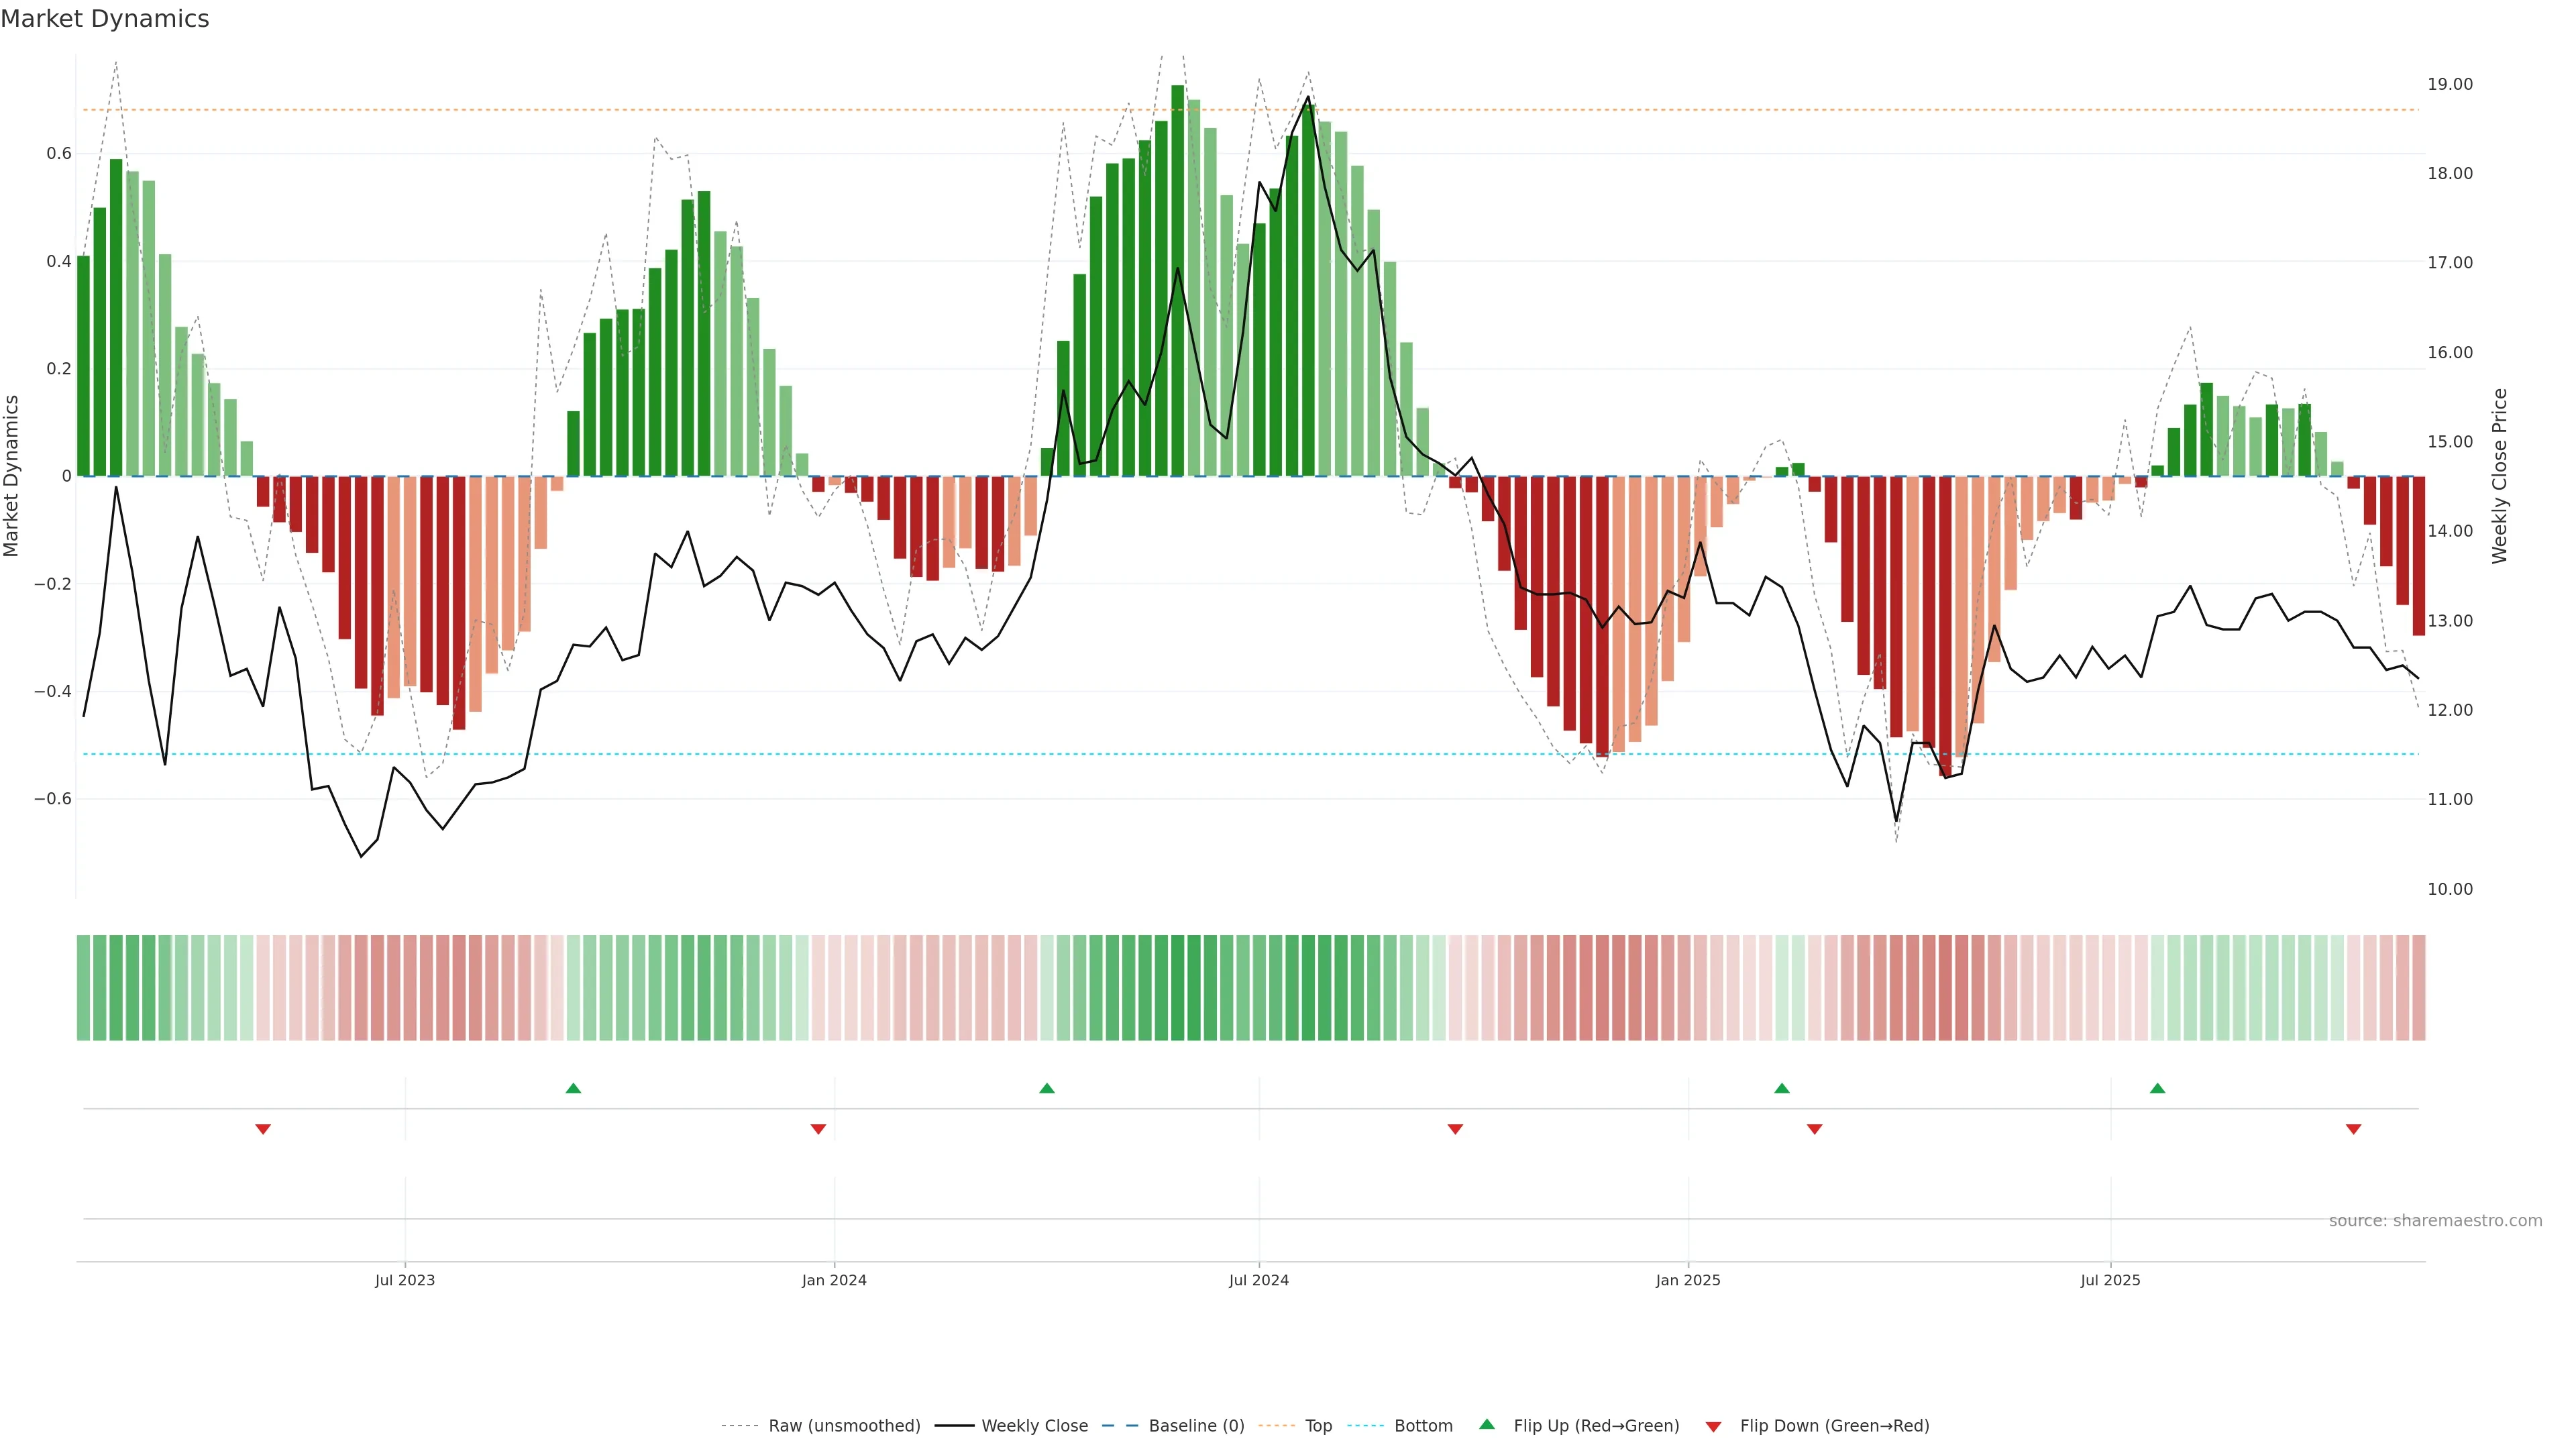Click the Flip Up triangle after Jan 2025

[x=1782, y=1088]
